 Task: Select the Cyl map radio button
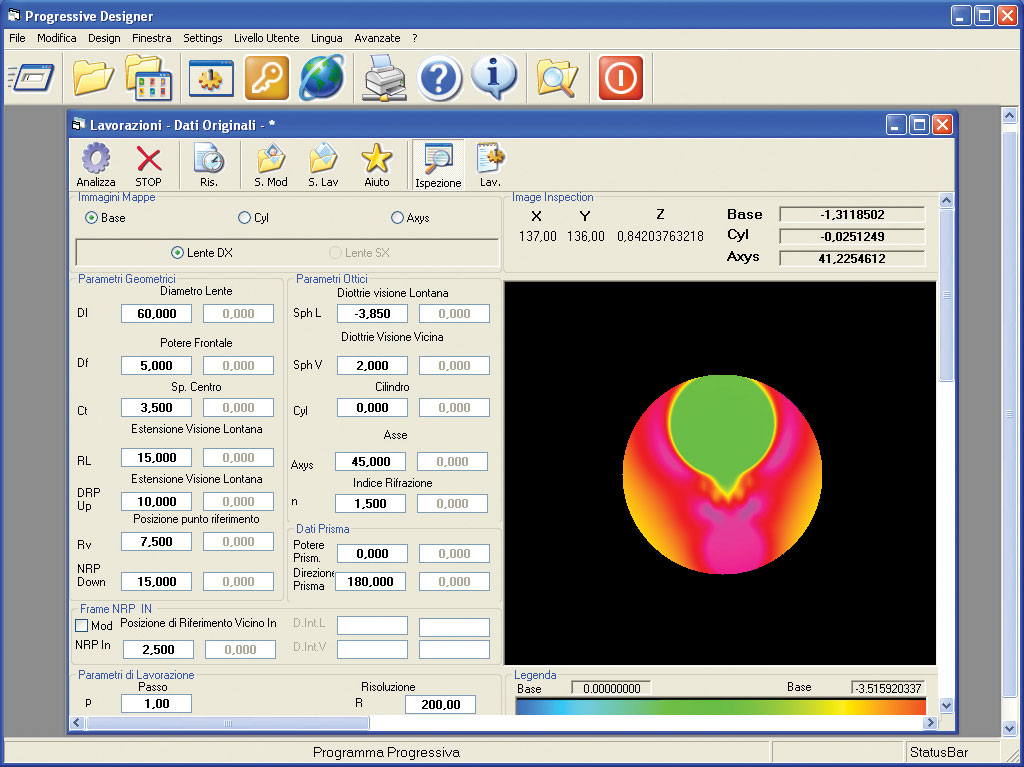245,218
